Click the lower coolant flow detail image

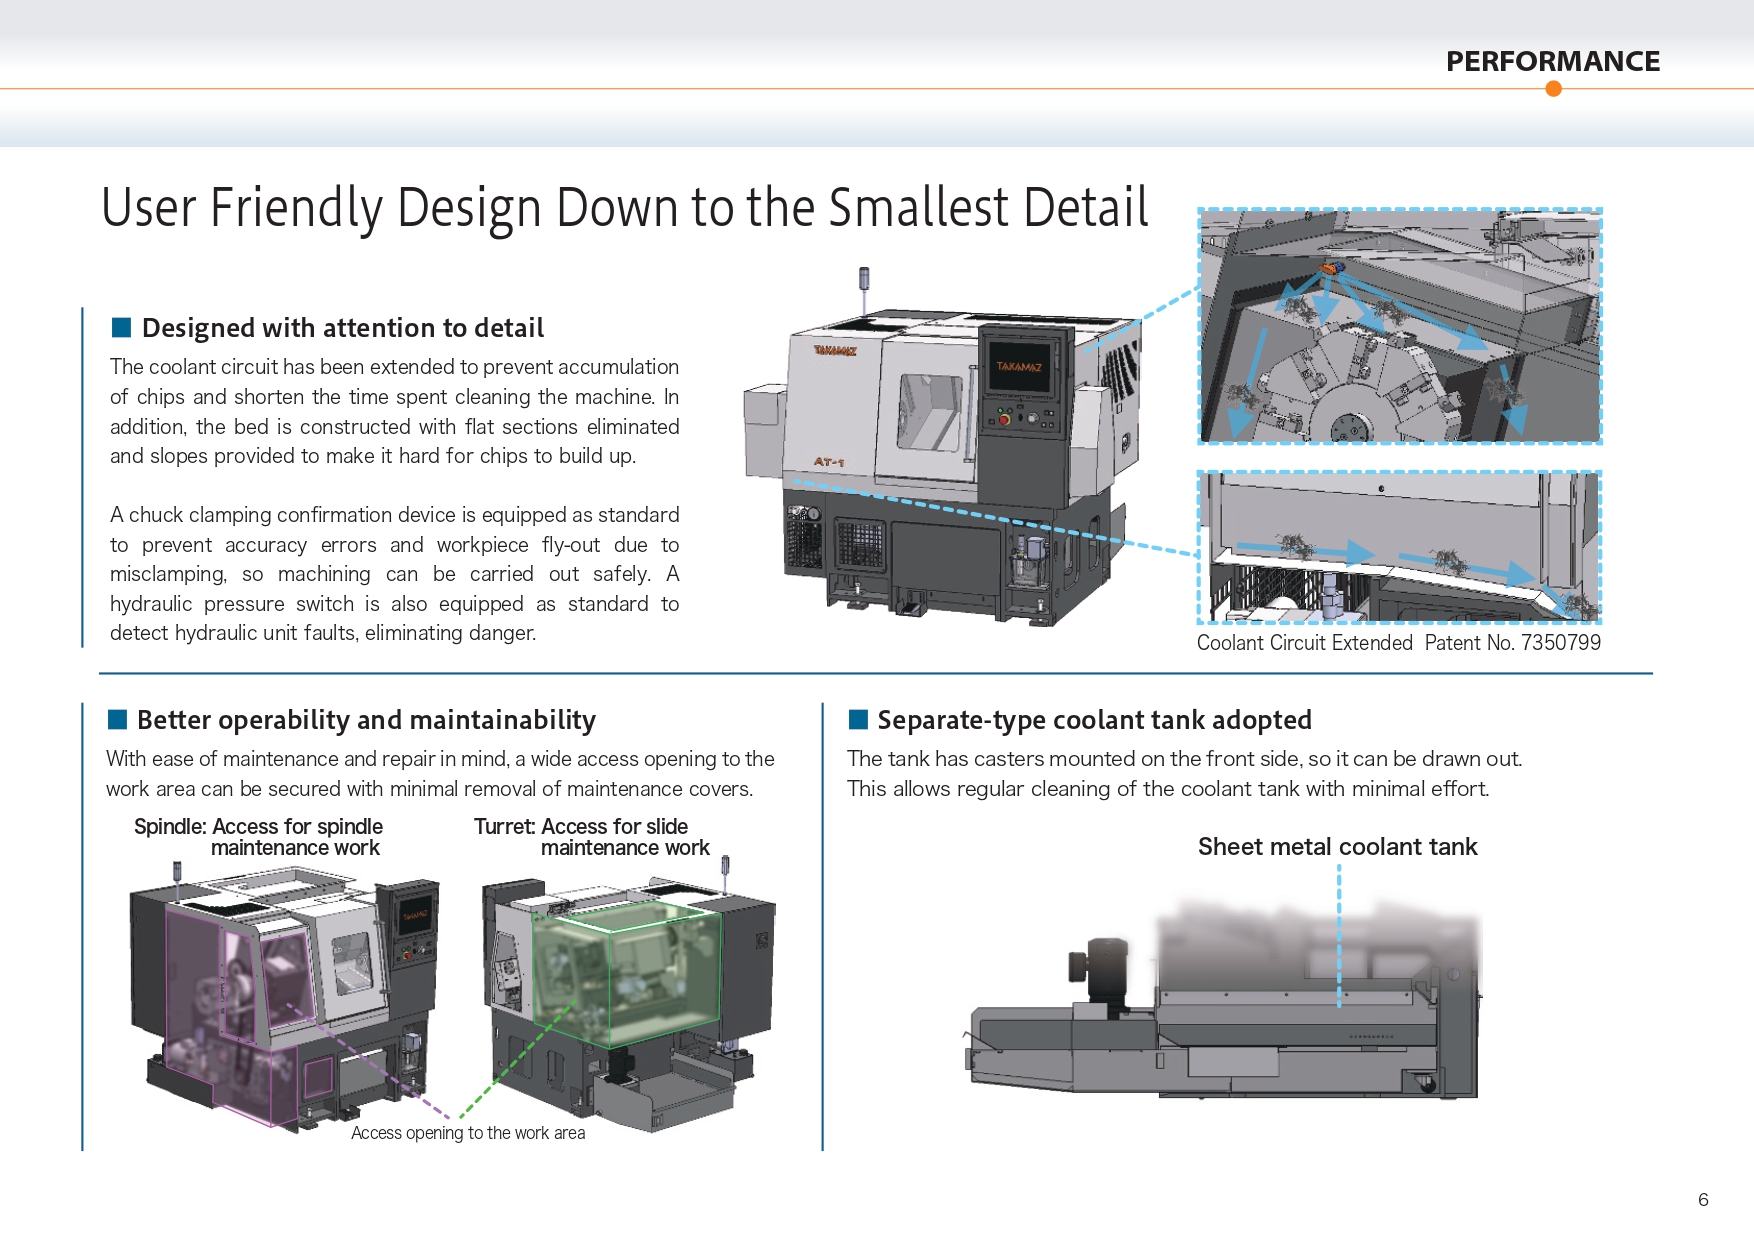coord(1400,547)
